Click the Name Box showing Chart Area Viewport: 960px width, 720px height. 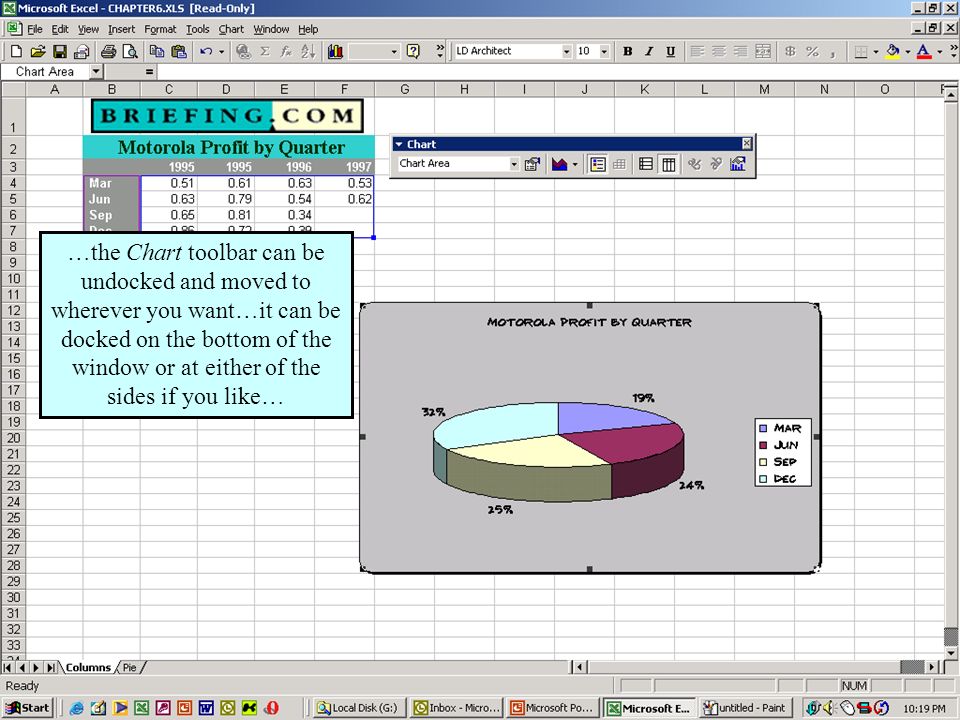click(x=45, y=72)
